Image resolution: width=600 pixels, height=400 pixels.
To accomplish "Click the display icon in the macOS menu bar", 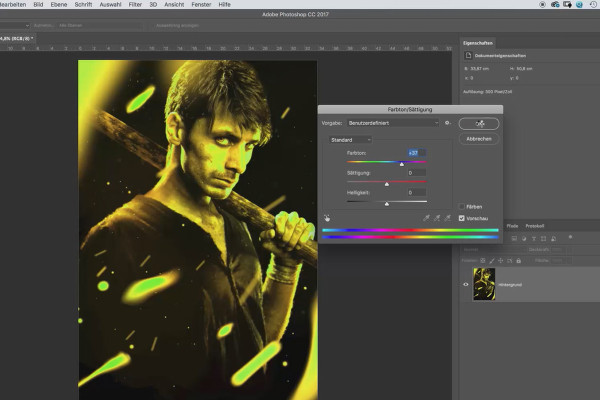I will pos(567,5).
